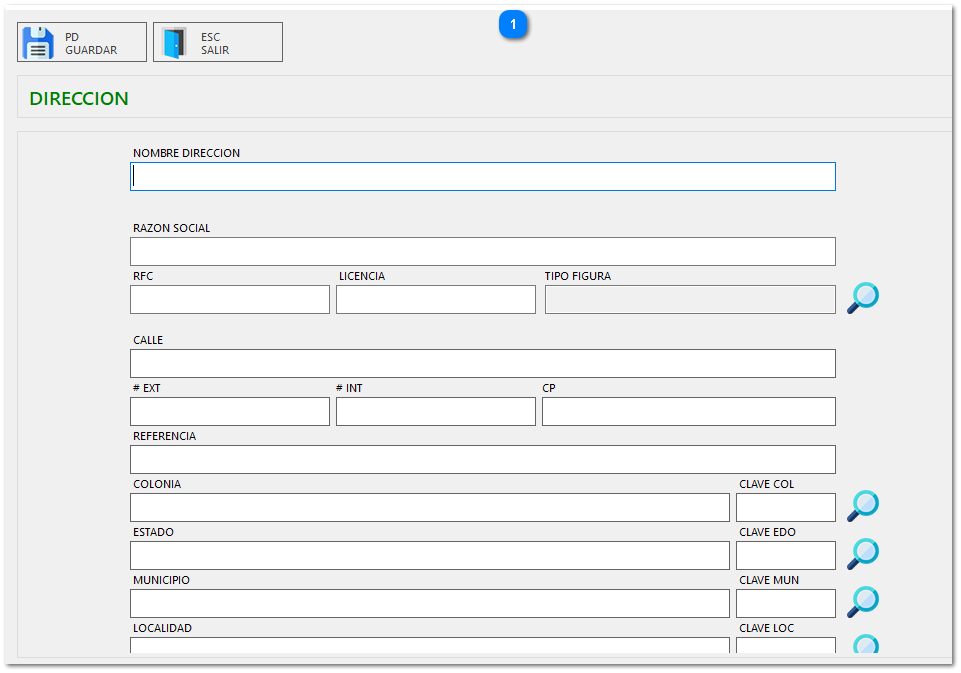Screen dimensions: 961x673
Task: Select the Referencia input field
Action: (x=482, y=460)
